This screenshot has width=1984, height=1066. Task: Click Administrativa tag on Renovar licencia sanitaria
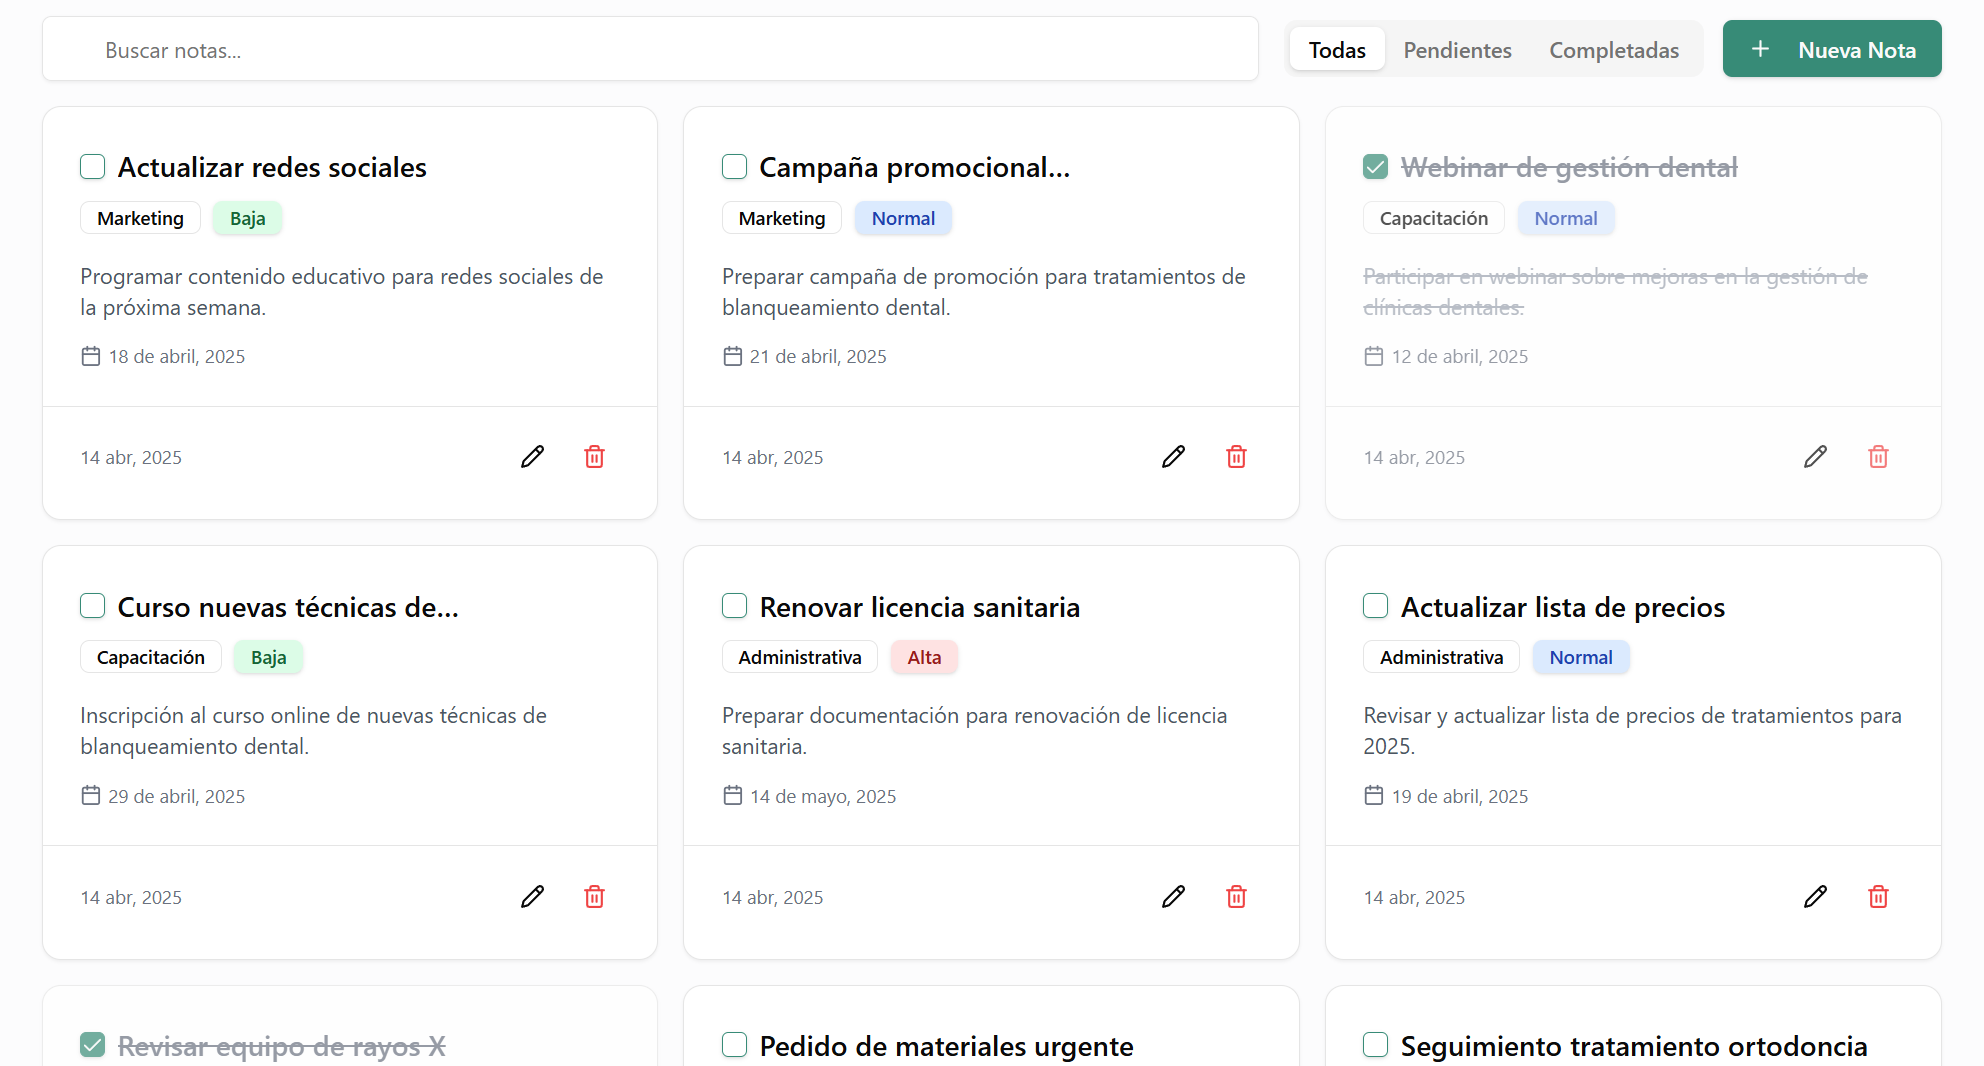click(800, 657)
